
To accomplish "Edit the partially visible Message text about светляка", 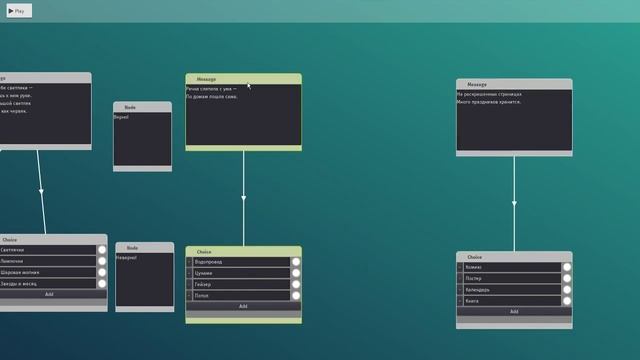I will tap(45, 114).
